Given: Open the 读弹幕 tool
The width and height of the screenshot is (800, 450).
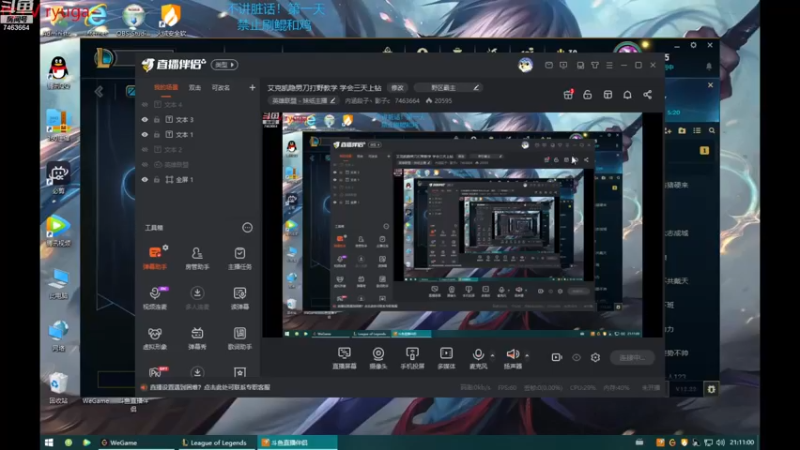Looking at the screenshot, I should 239,298.
